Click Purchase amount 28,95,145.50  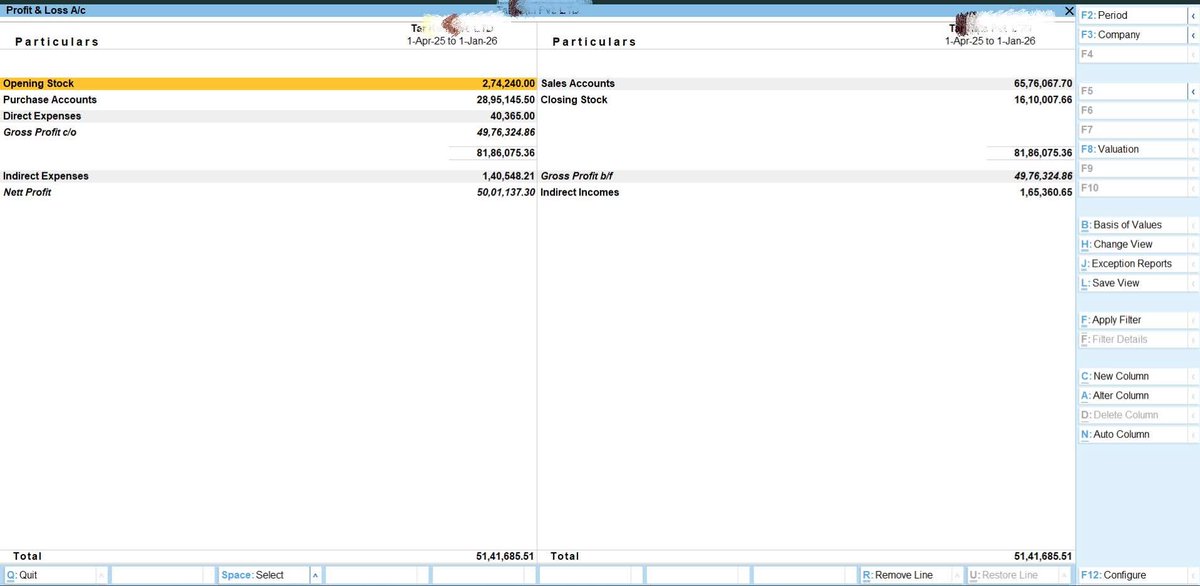click(505, 100)
